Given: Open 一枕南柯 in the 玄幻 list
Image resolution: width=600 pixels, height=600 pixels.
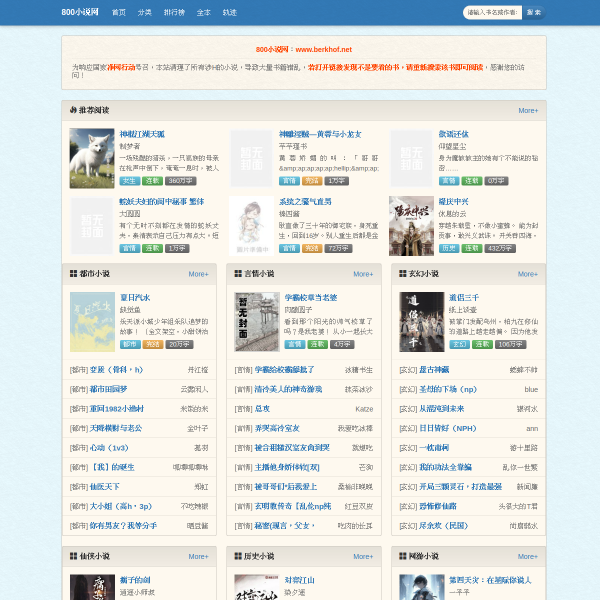Looking at the screenshot, I should [x=434, y=448].
